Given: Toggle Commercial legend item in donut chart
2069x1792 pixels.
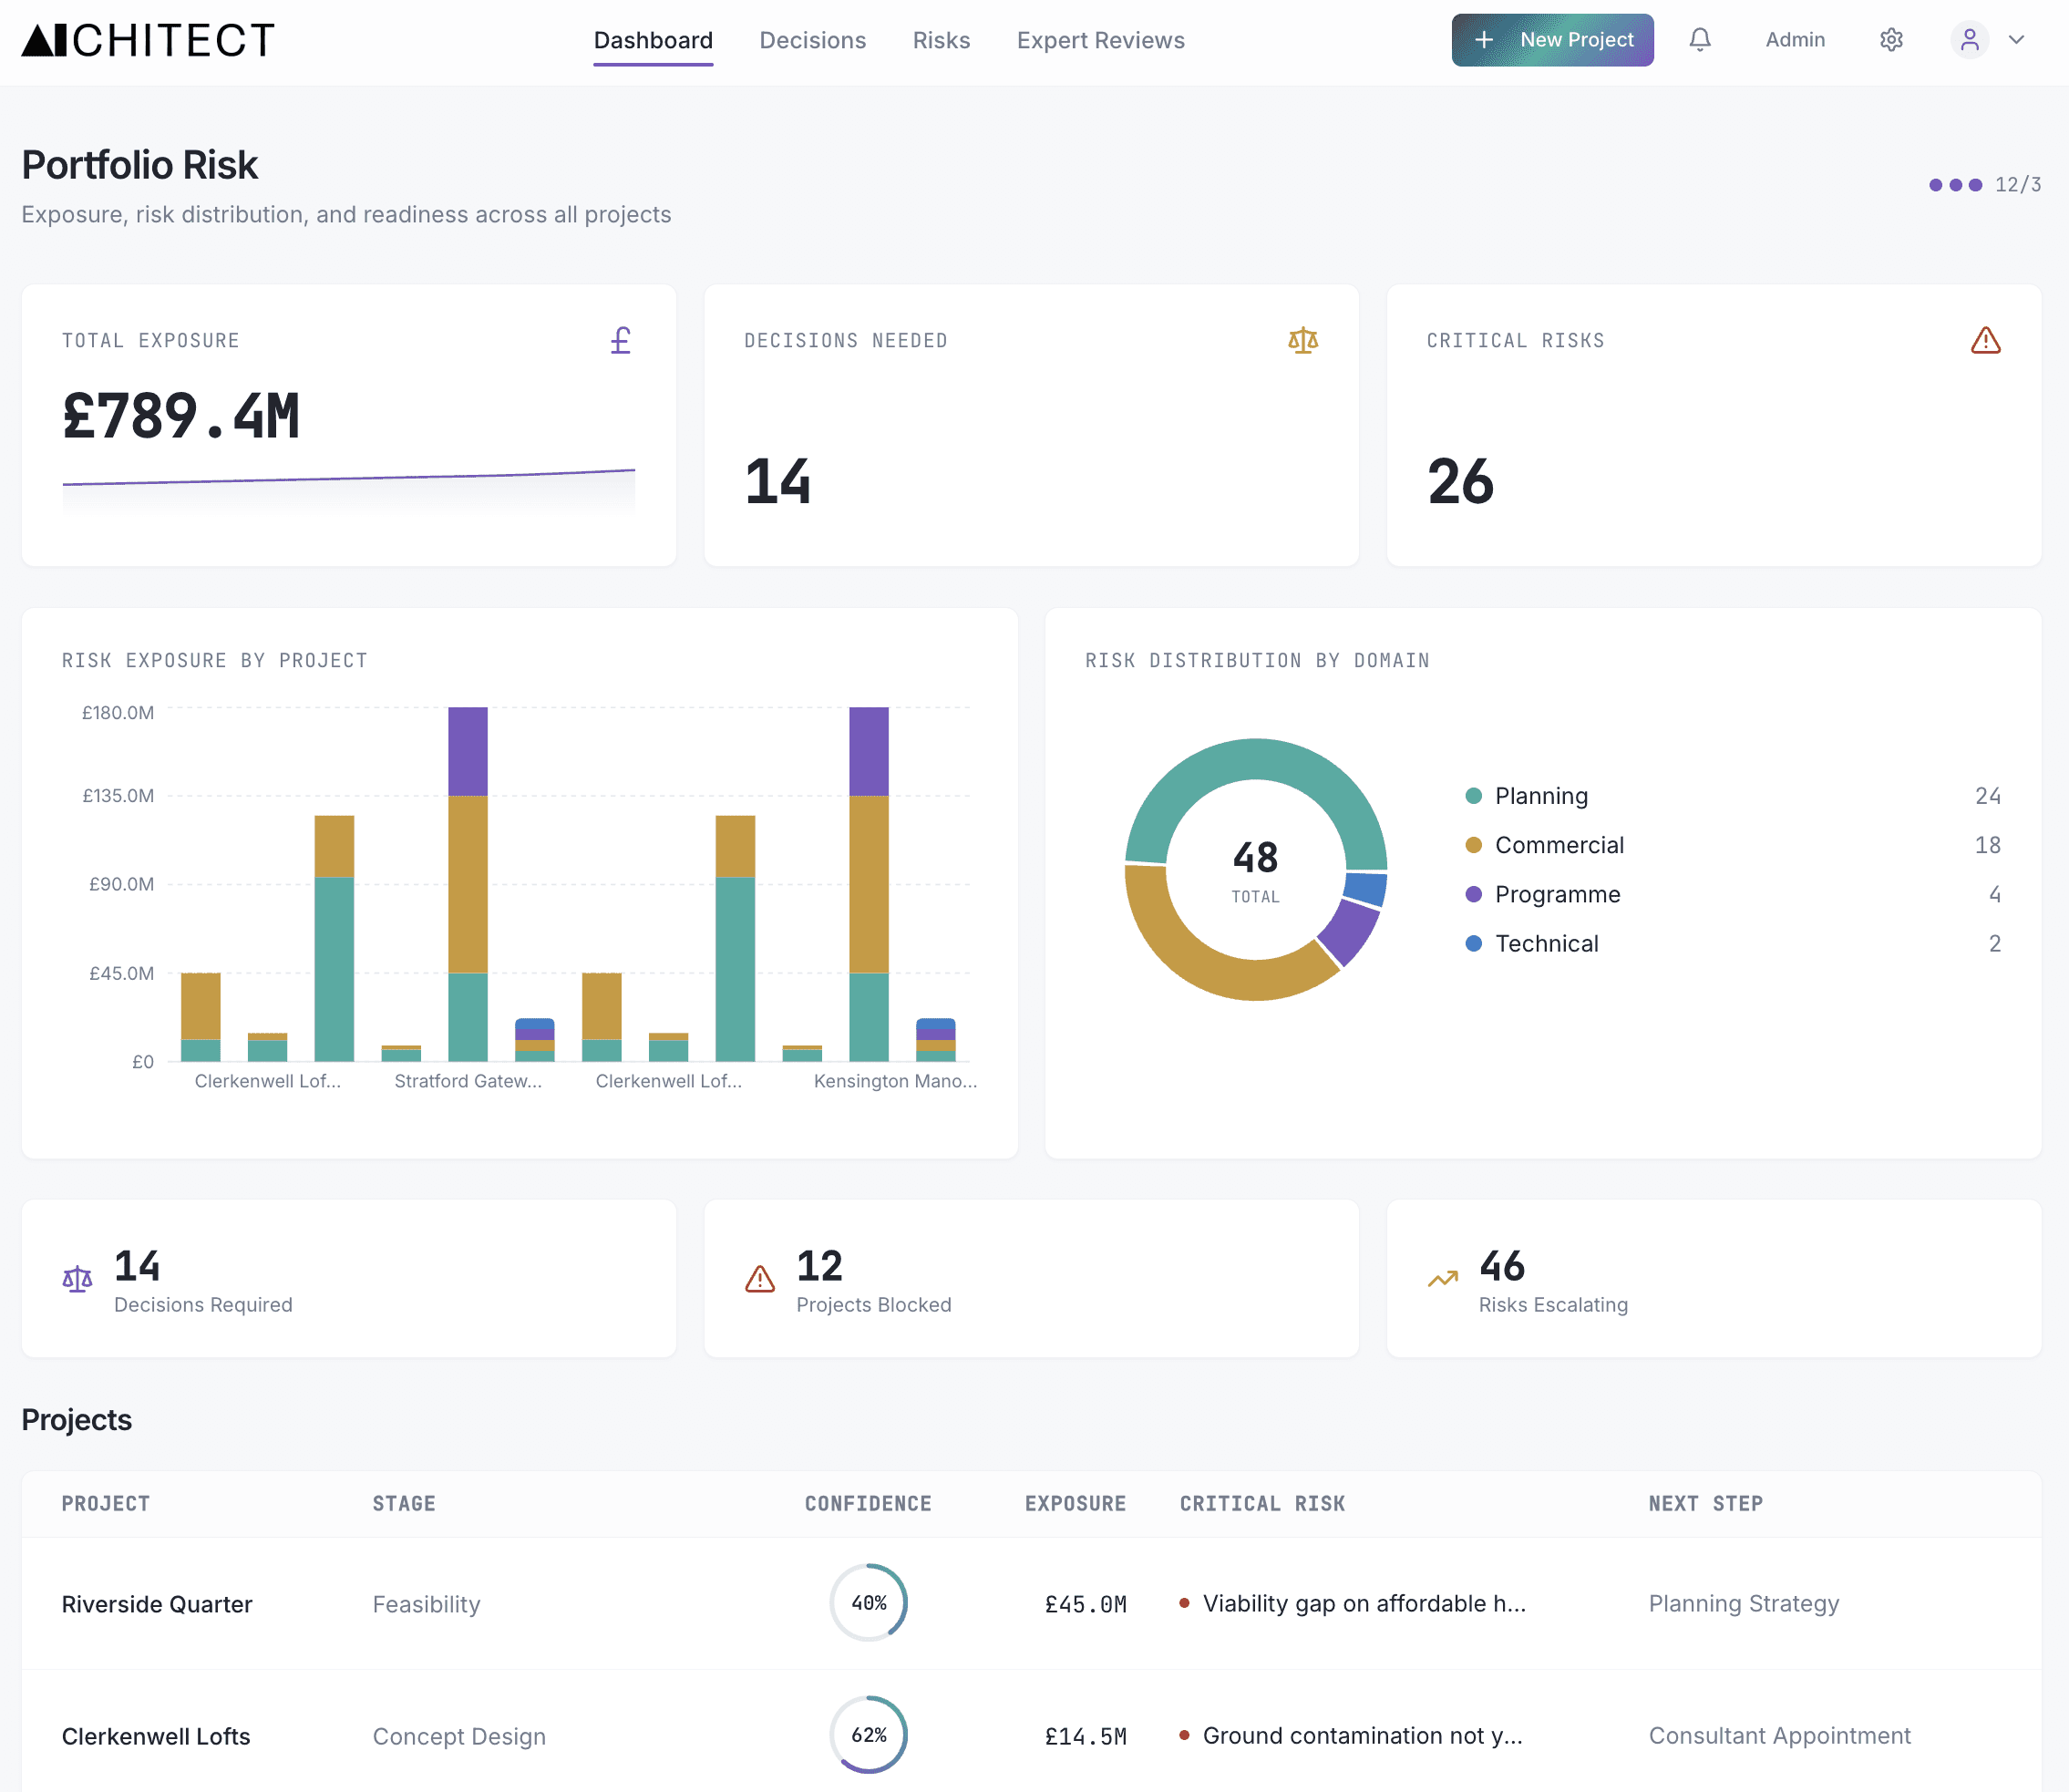Looking at the screenshot, I should pyautogui.click(x=1558, y=845).
